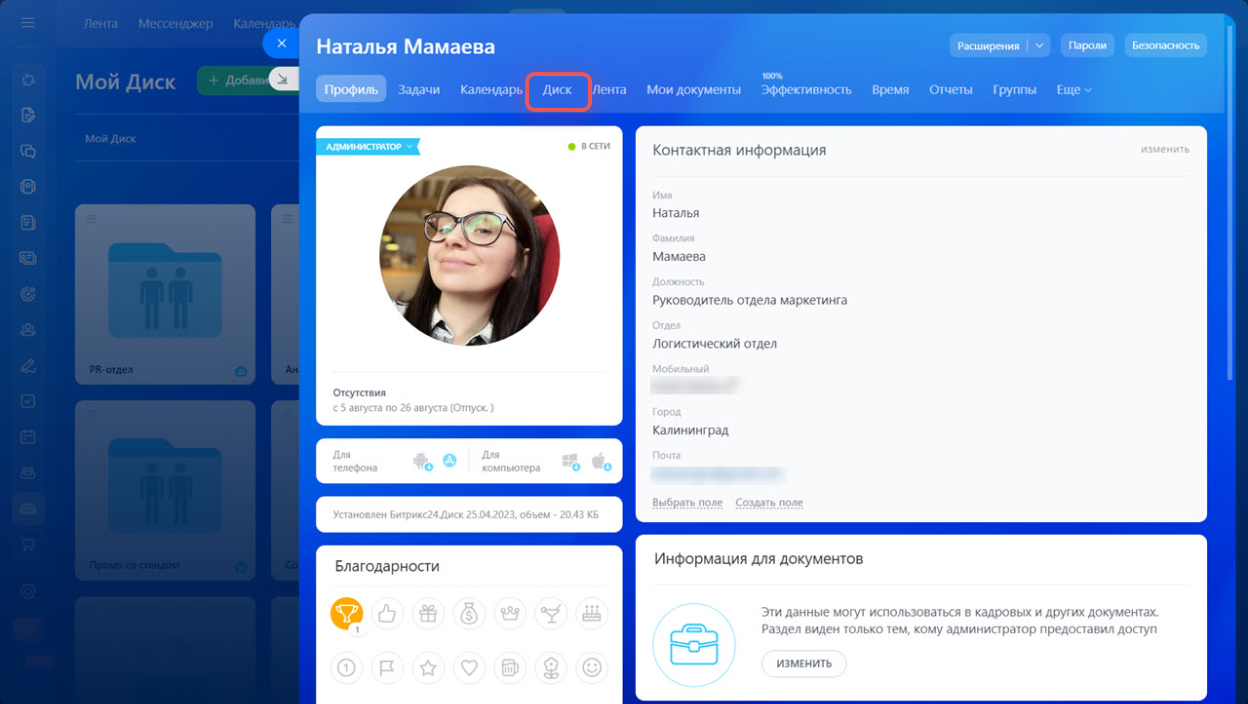Switch to the Профиль tab
Screen dimensions: 1248x704
pos(351,89)
